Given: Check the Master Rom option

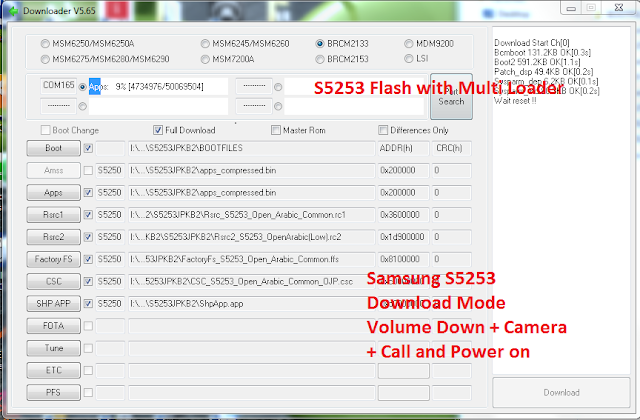Looking at the screenshot, I should click(276, 130).
